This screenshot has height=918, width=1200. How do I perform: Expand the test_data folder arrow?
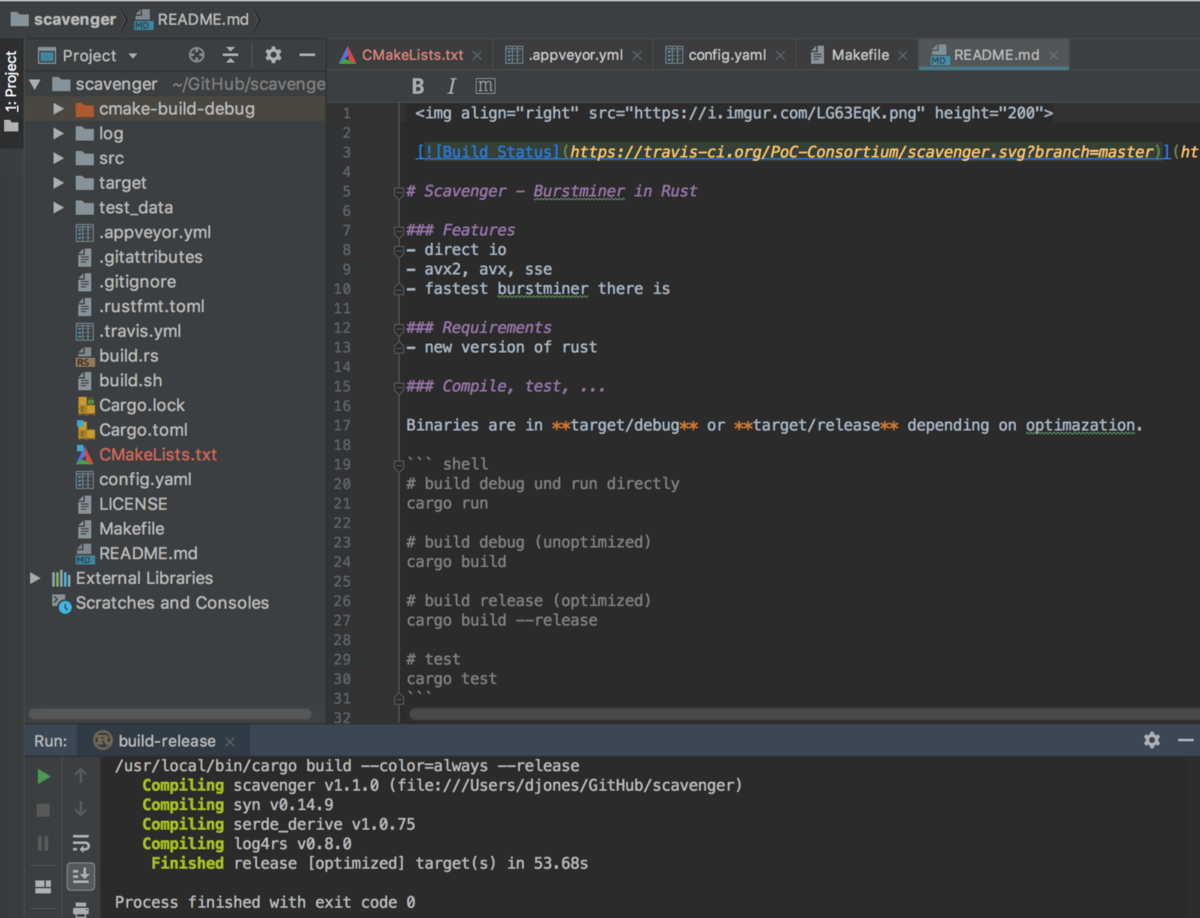(59, 208)
